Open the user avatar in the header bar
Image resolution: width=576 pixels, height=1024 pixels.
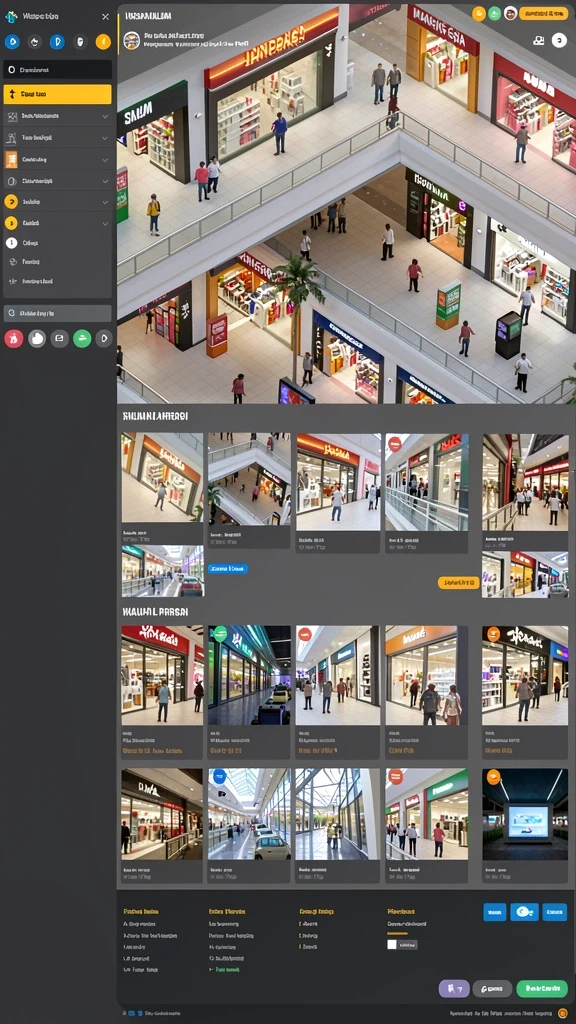point(511,13)
